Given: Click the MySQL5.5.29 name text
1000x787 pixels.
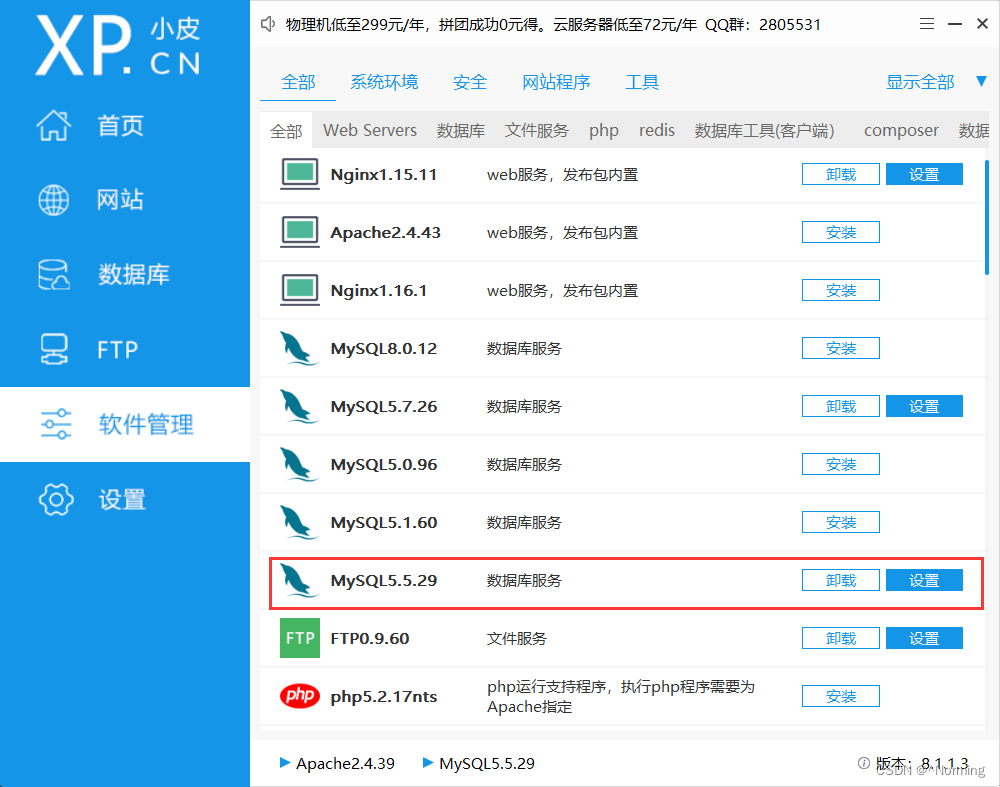Looking at the screenshot, I should point(384,580).
